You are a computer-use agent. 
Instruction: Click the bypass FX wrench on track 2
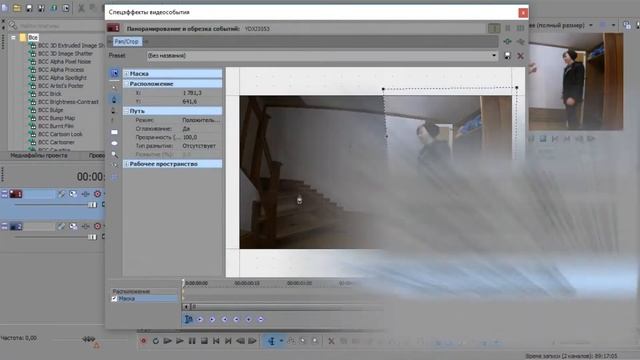click(61, 226)
